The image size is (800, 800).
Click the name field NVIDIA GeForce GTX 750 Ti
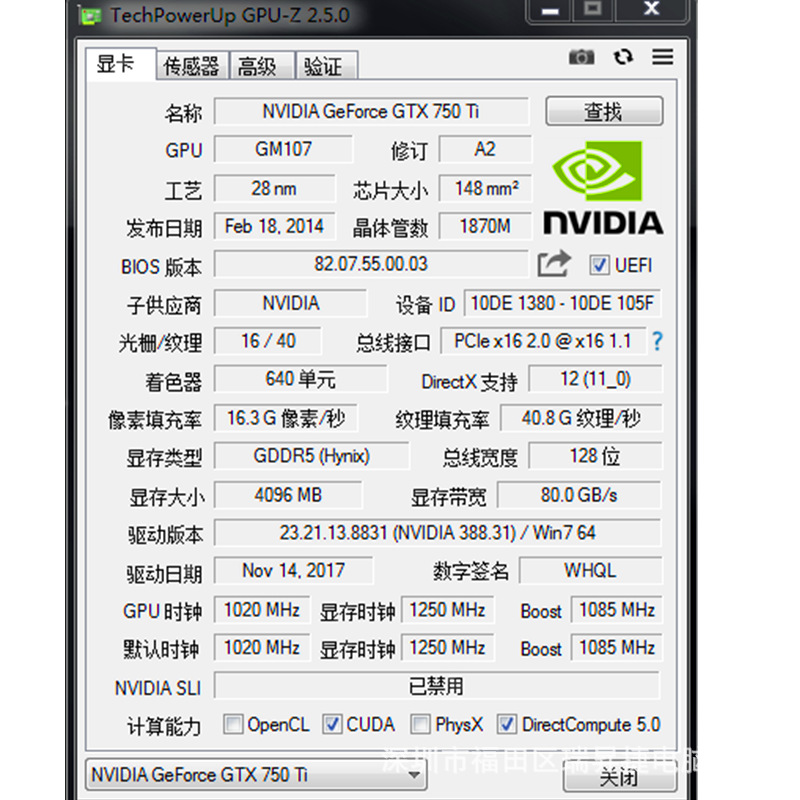(371, 111)
